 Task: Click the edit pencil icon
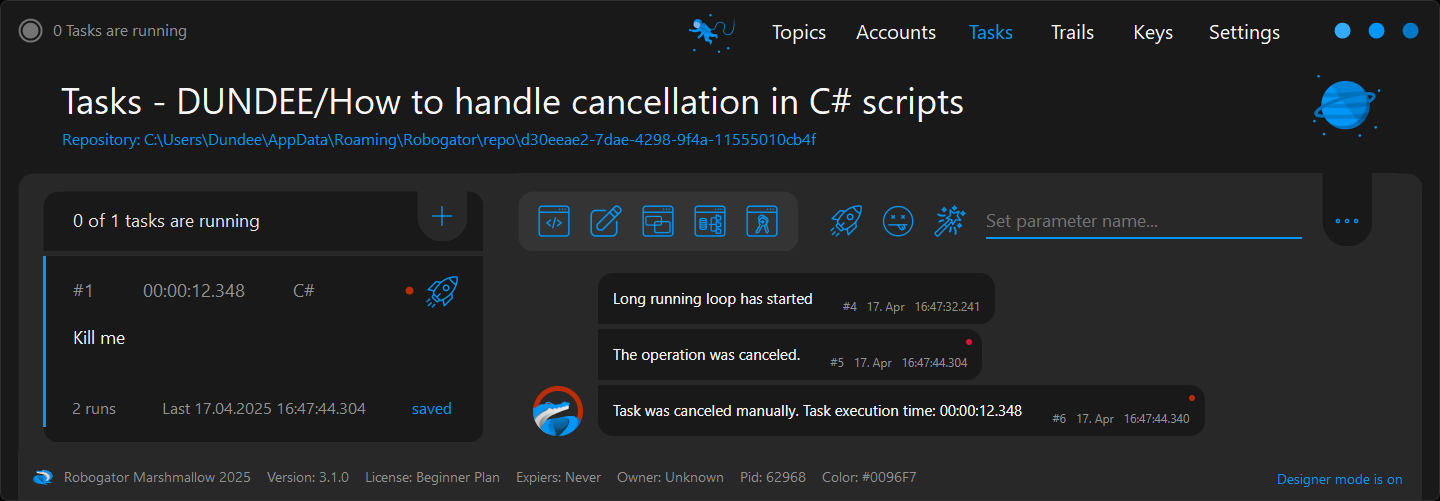click(x=606, y=221)
